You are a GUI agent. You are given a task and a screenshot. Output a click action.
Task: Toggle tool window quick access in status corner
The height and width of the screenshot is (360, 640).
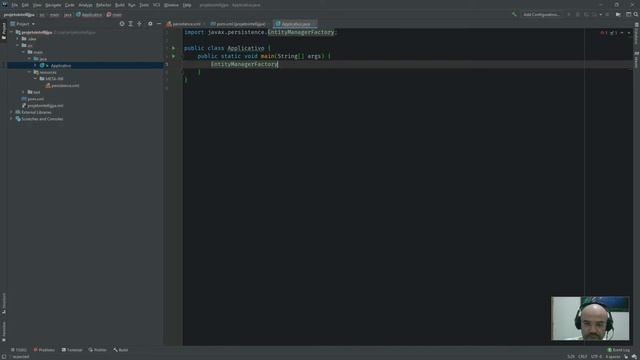(3, 356)
